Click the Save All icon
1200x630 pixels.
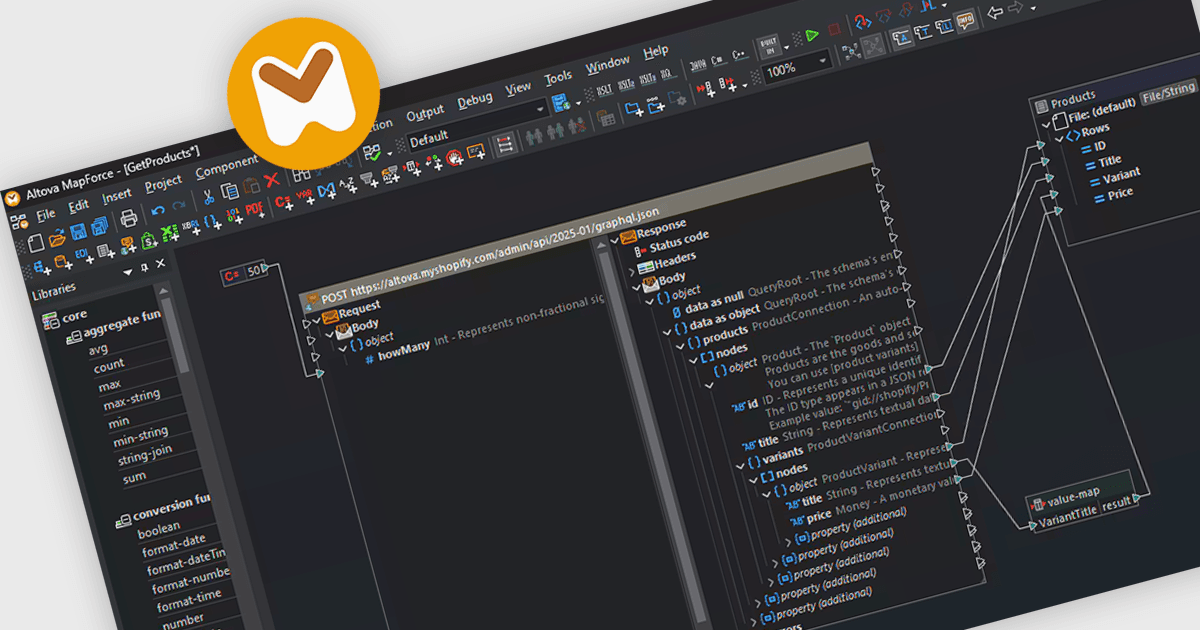click(99, 225)
